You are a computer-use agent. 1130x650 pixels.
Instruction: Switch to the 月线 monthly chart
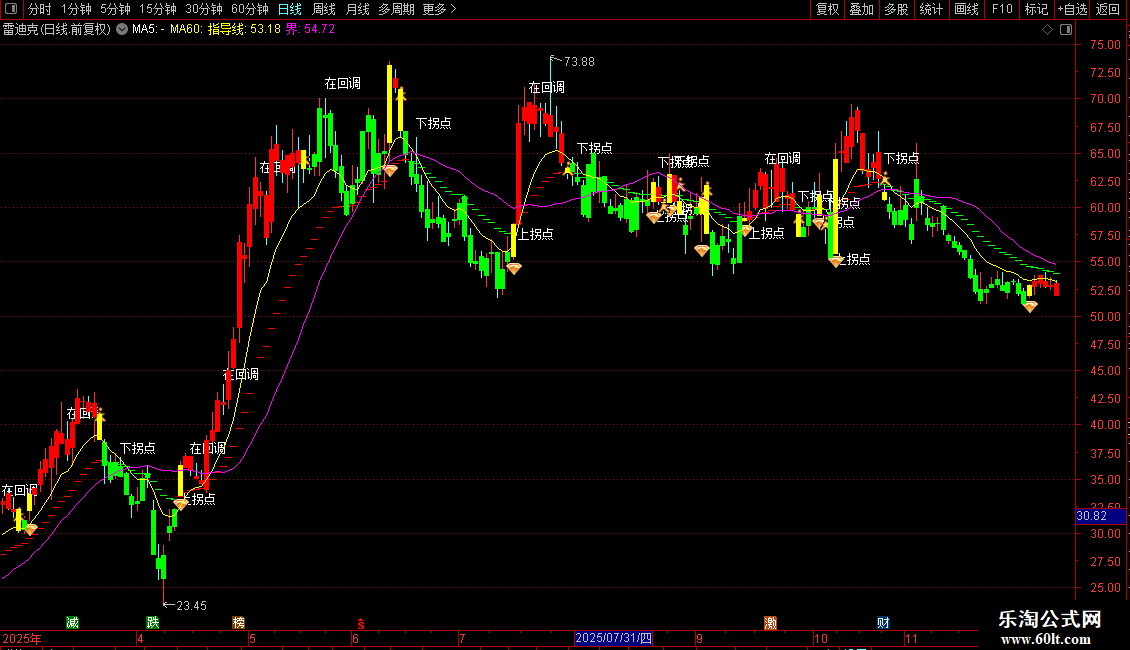[357, 9]
